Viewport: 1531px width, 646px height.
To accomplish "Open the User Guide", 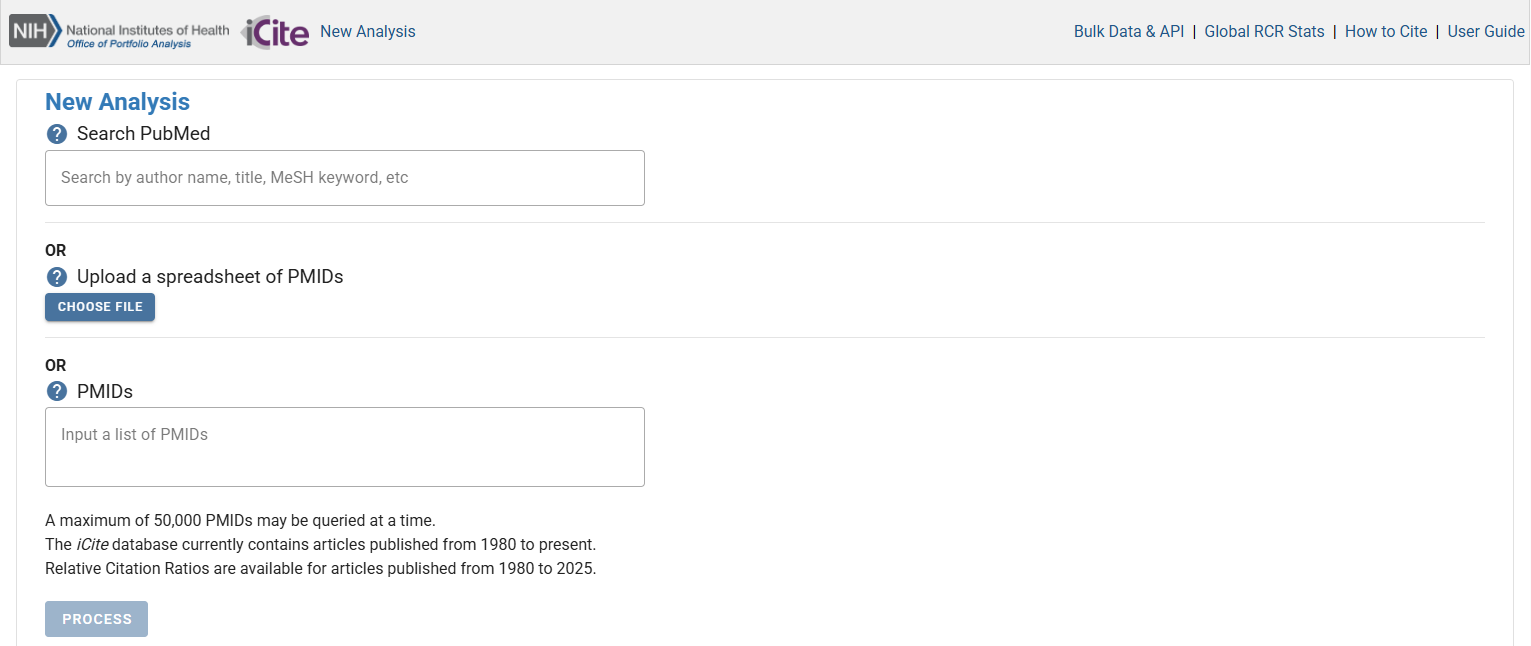I will point(1486,31).
